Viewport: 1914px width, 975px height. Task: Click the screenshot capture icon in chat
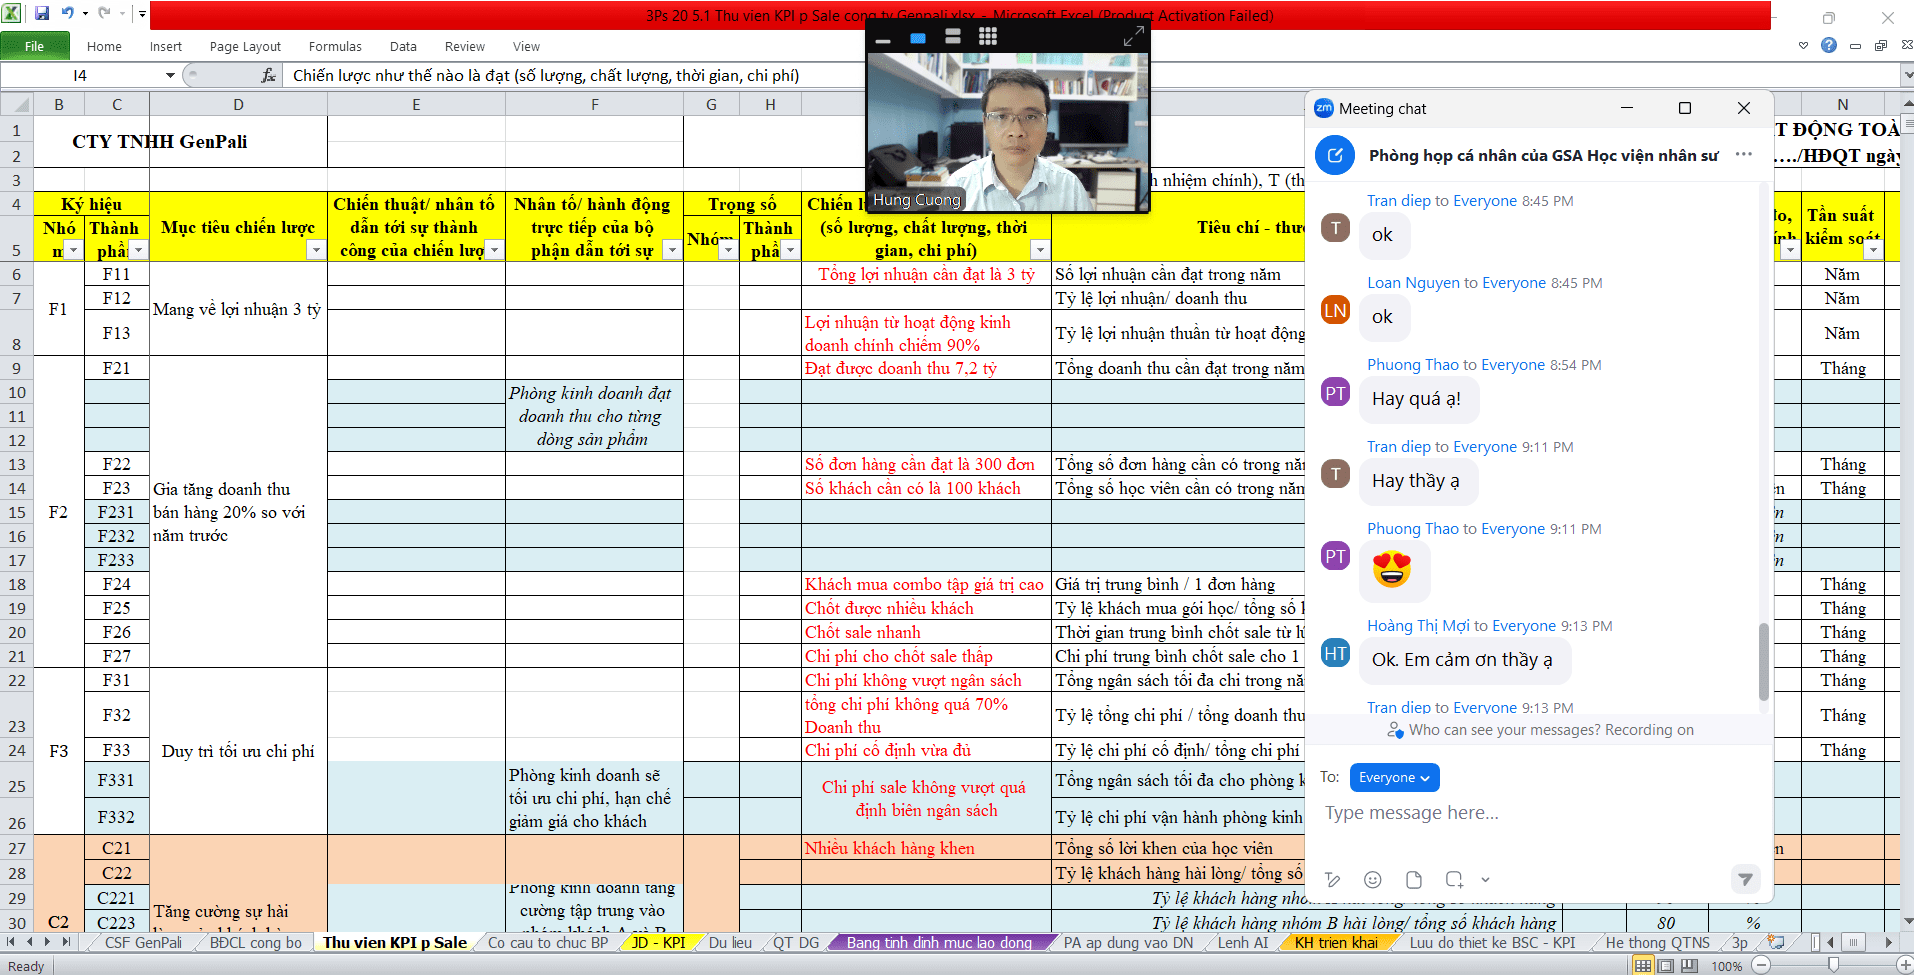click(1454, 880)
